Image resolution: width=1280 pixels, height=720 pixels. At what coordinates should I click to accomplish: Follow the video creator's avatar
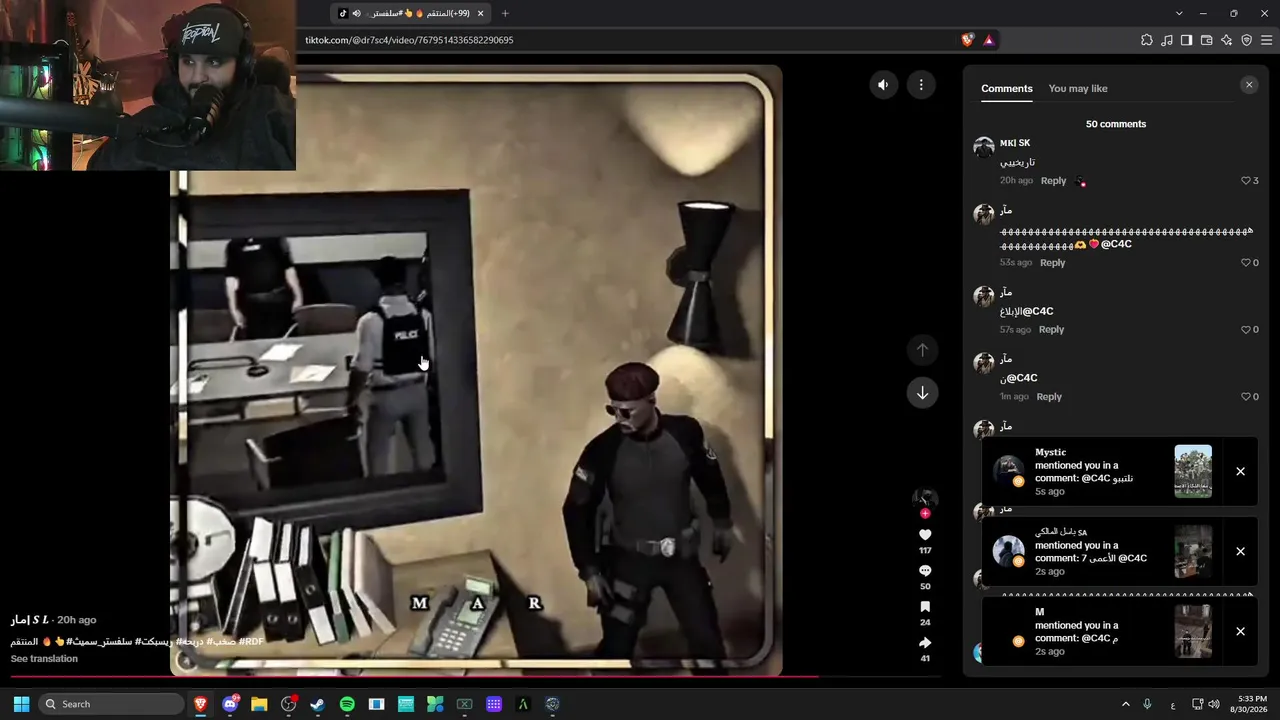[x=925, y=499]
